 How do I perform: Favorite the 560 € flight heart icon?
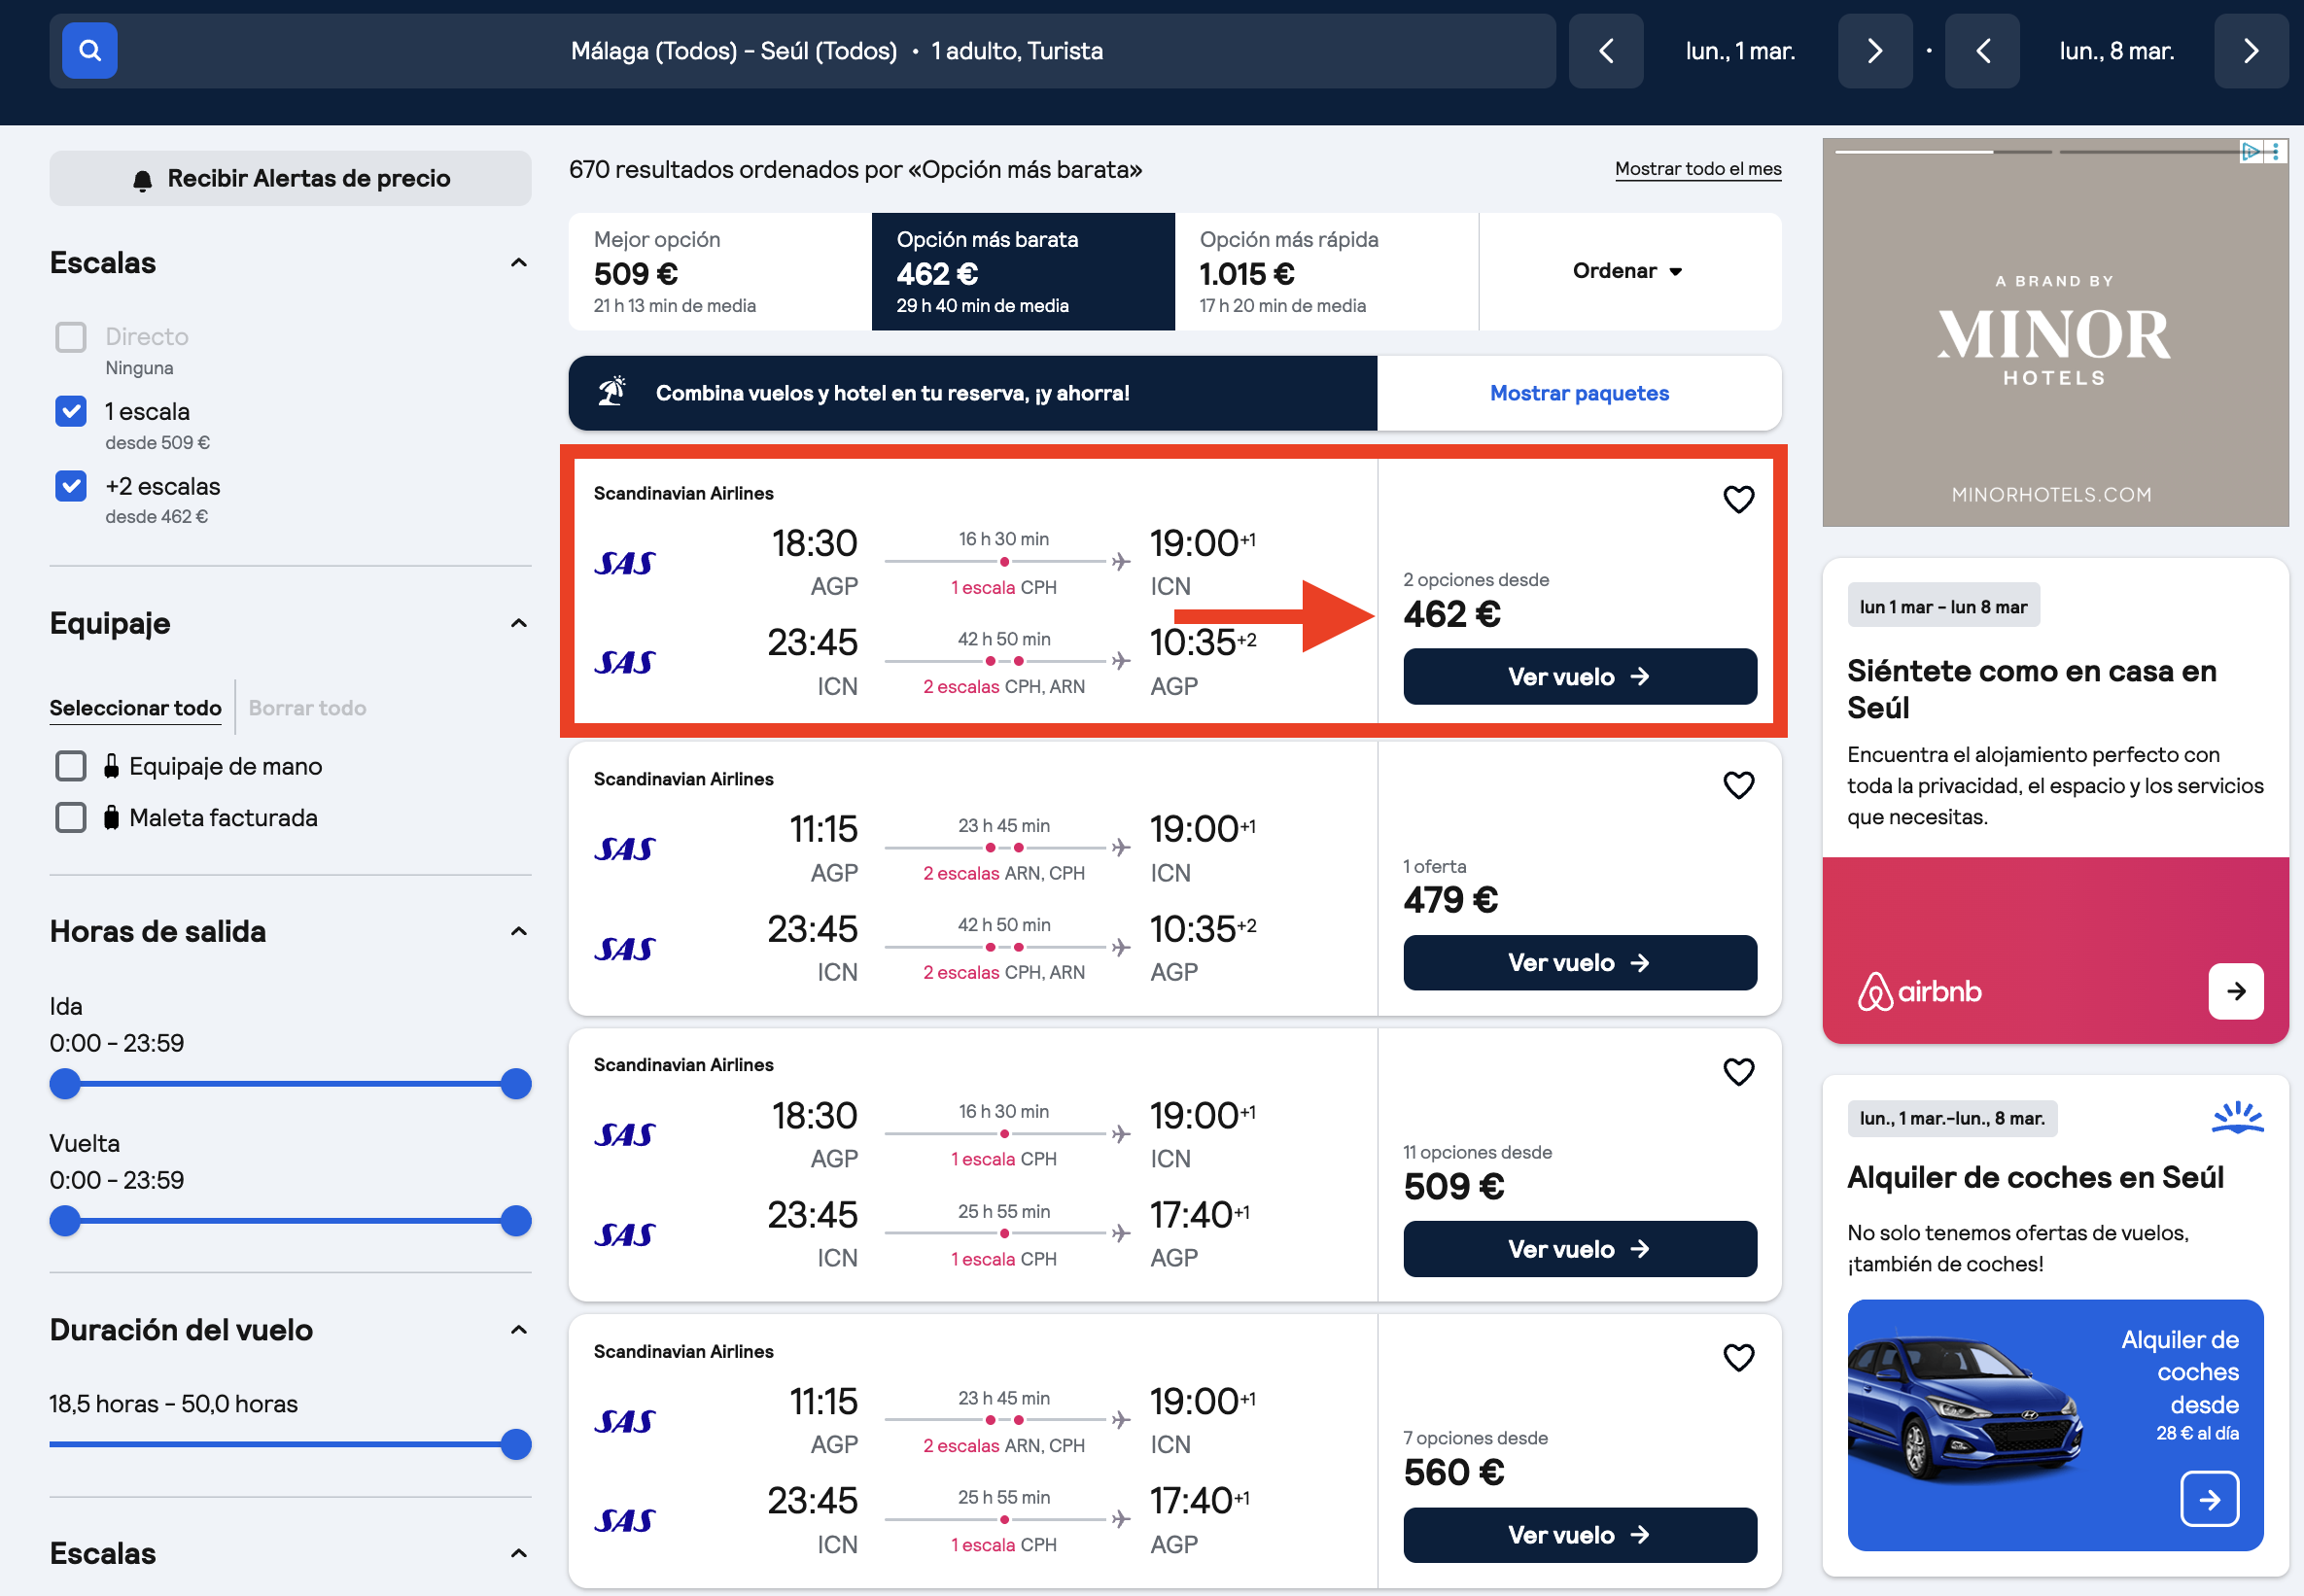pyautogui.click(x=1738, y=1357)
